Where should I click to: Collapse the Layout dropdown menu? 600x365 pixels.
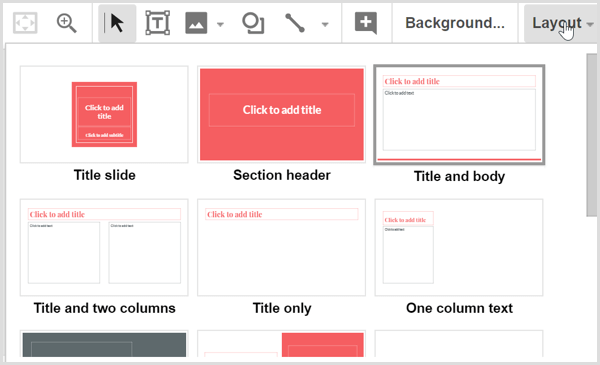(x=561, y=23)
